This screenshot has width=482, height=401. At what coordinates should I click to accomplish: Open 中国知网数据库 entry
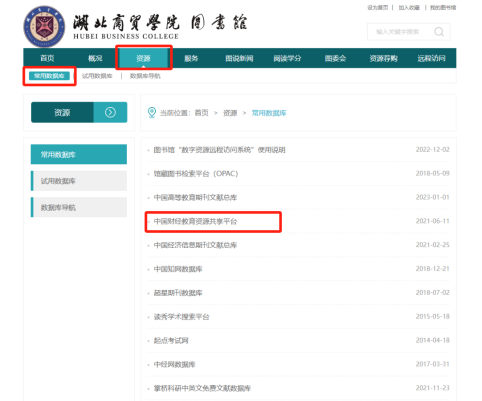178,269
